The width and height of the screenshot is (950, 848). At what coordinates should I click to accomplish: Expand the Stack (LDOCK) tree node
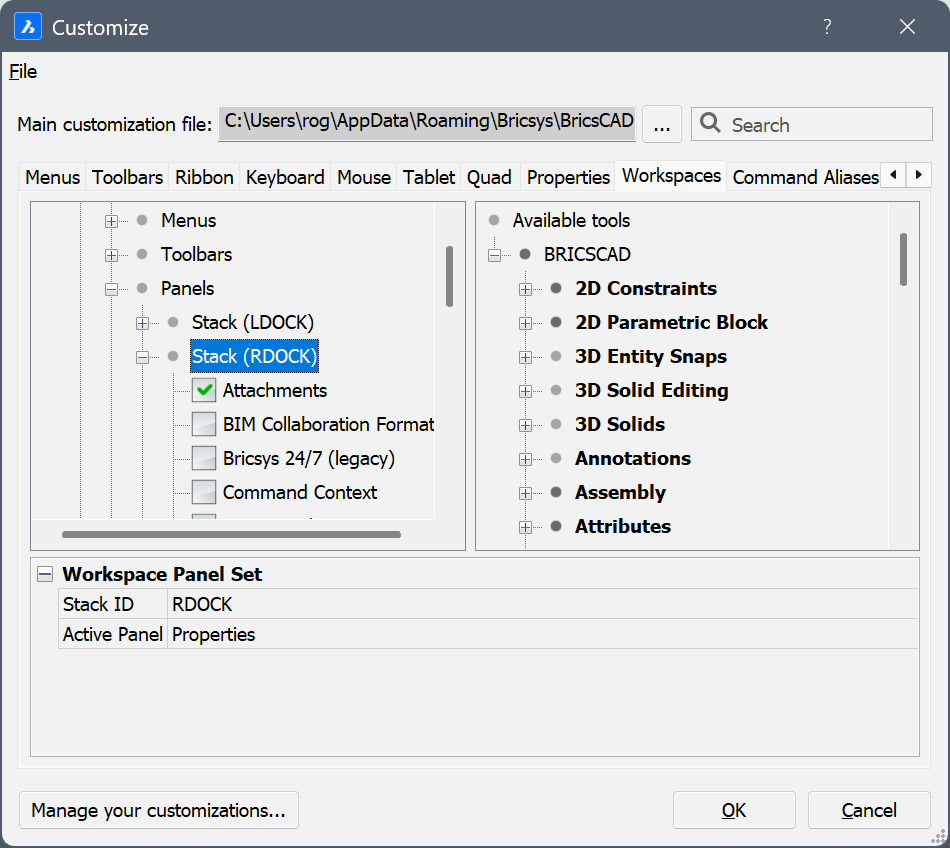coord(142,323)
